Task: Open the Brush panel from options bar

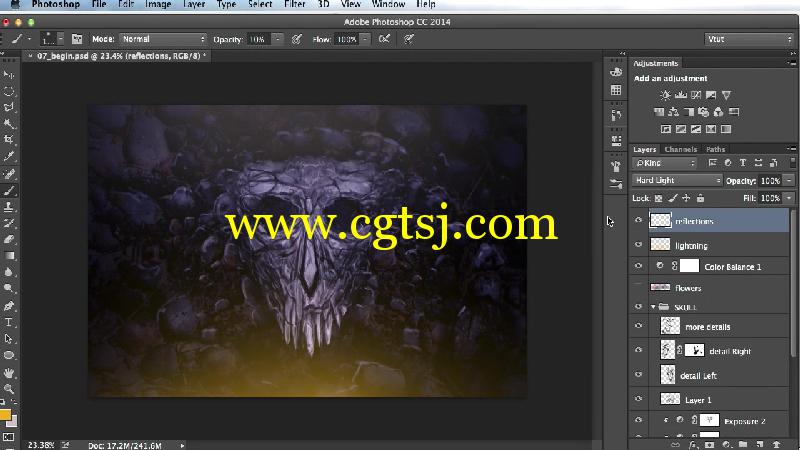Action: [x=77, y=39]
